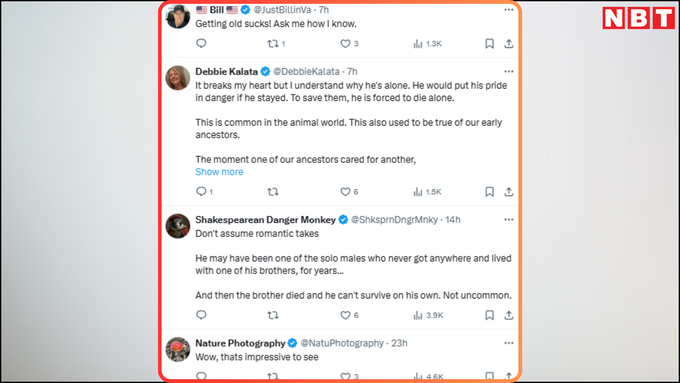680x383 pixels.
Task: View analytics on Debbie Kalata's 1.5K views
Action: click(427, 192)
